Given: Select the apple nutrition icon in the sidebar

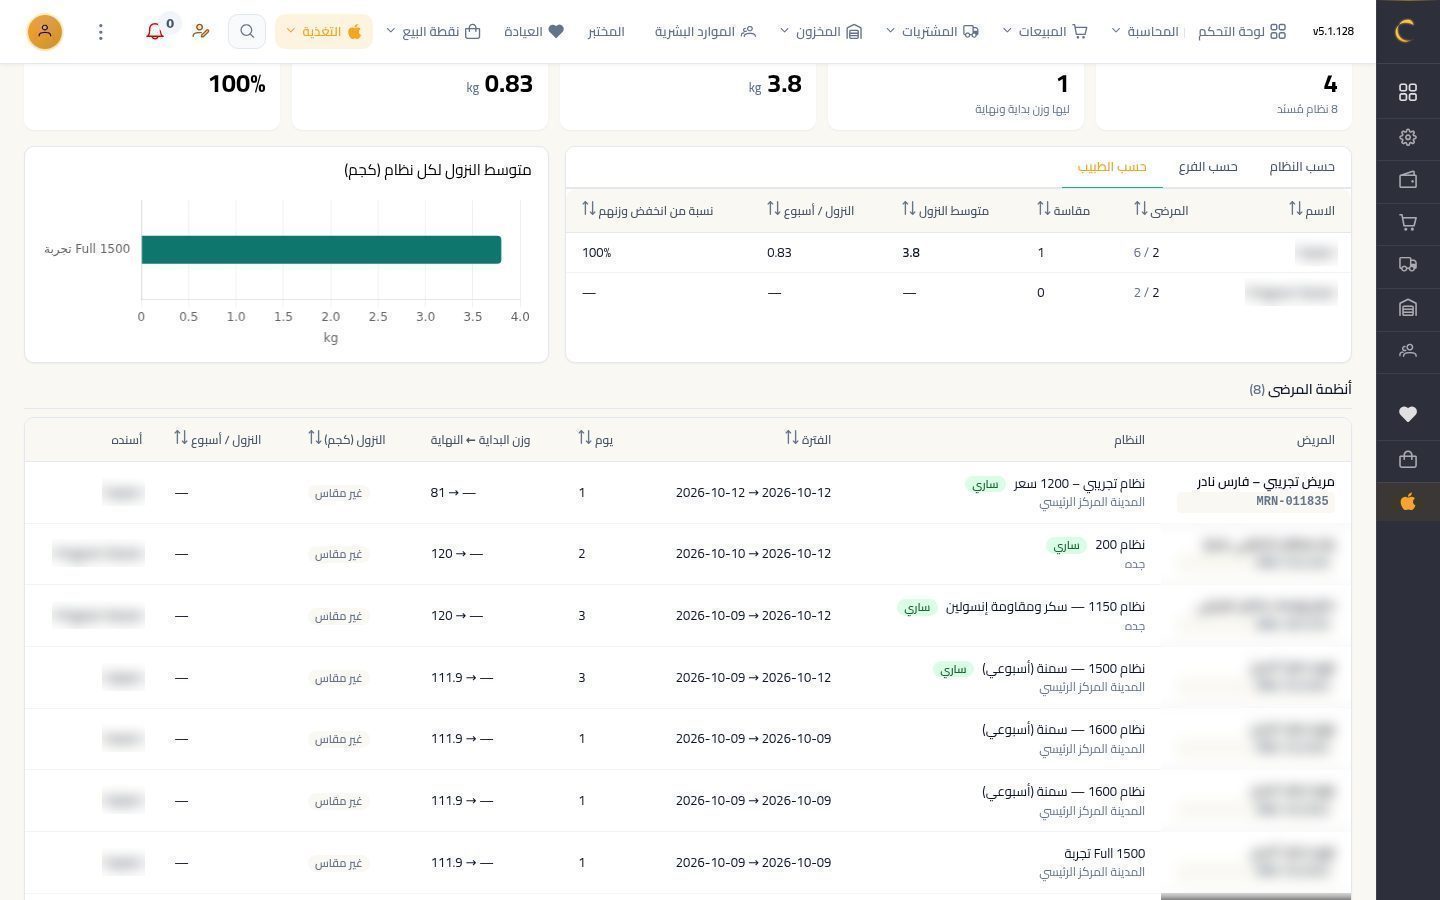Looking at the screenshot, I should pyautogui.click(x=1408, y=502).
